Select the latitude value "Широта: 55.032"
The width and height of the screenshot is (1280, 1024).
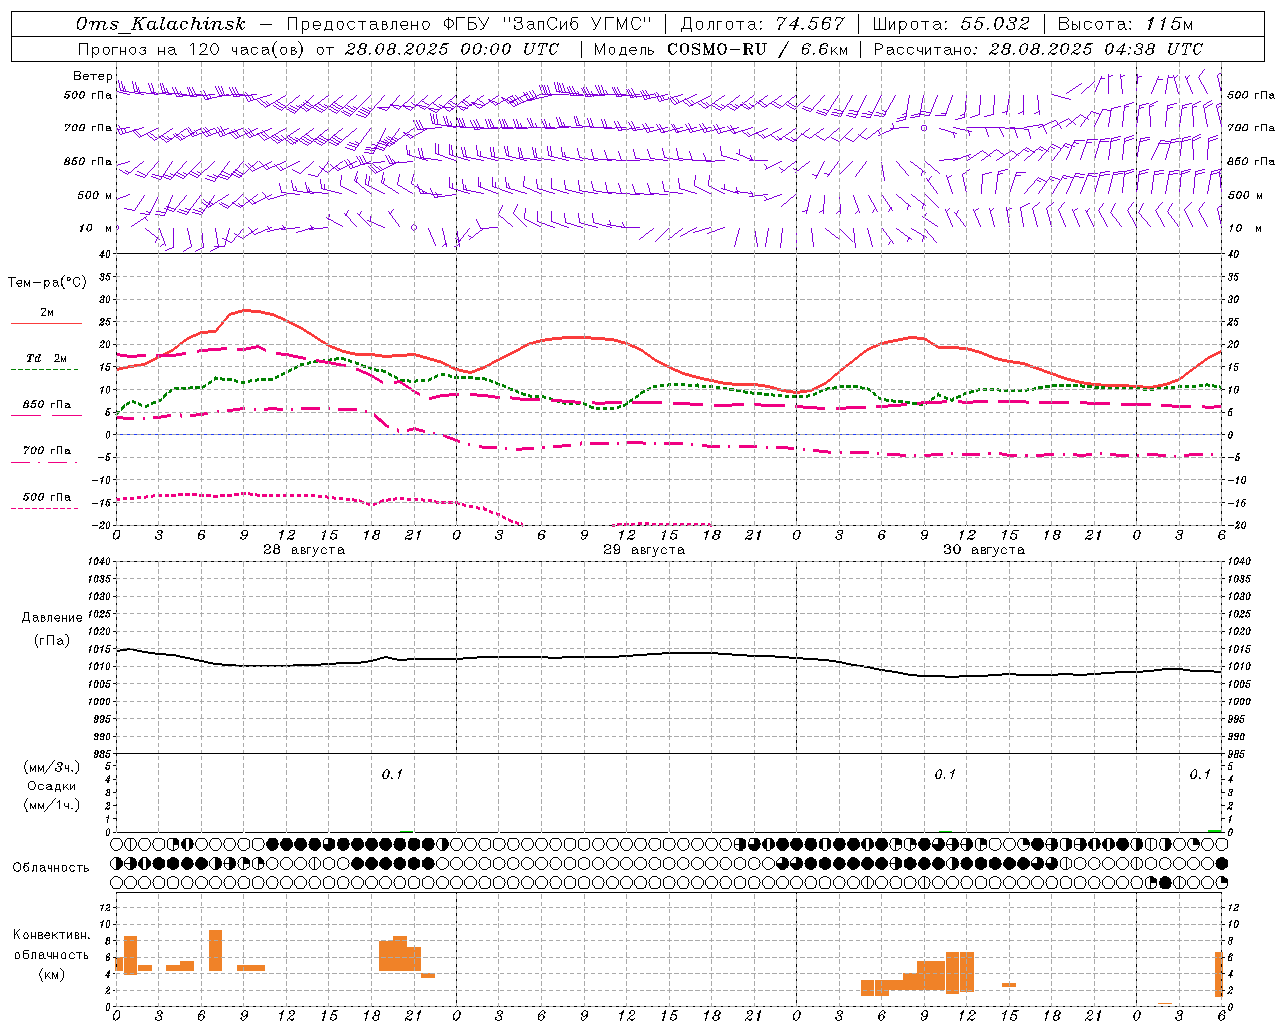(x=951, y=24)
